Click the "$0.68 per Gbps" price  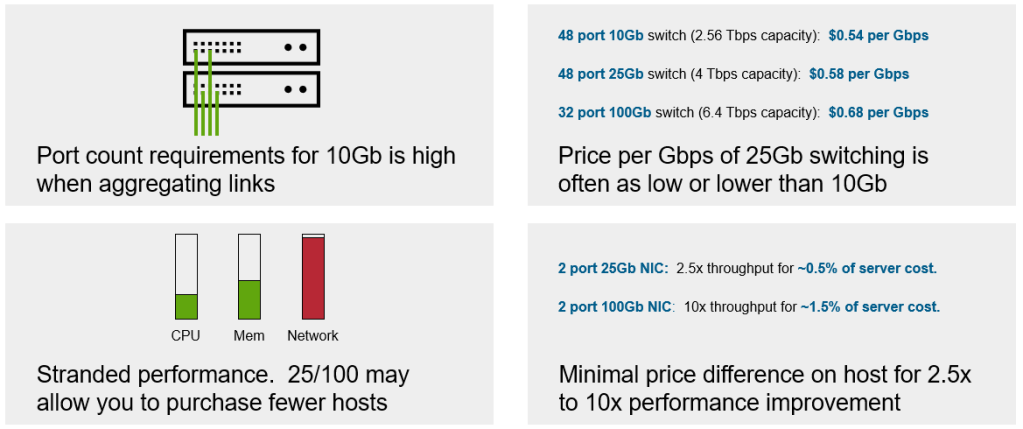pyautogui.click(x=878, y=112)
